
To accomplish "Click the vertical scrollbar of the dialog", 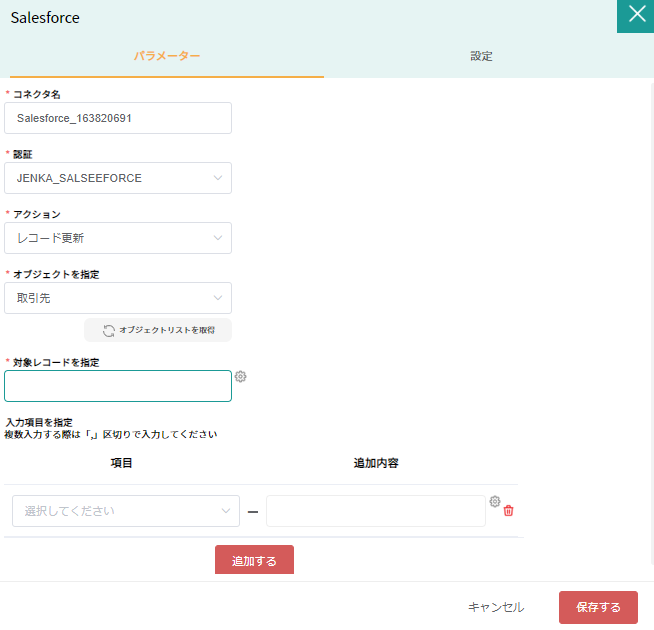I will click(652, 323).
